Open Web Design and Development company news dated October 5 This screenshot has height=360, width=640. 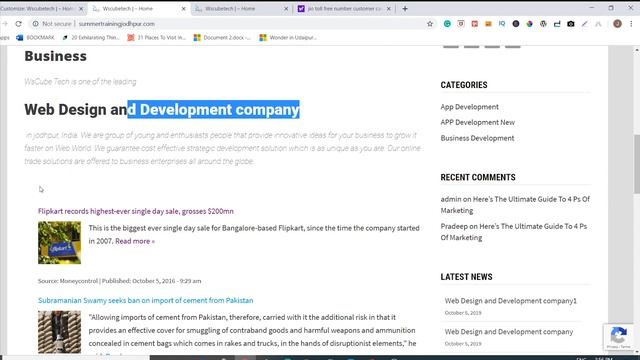[509, 332]
